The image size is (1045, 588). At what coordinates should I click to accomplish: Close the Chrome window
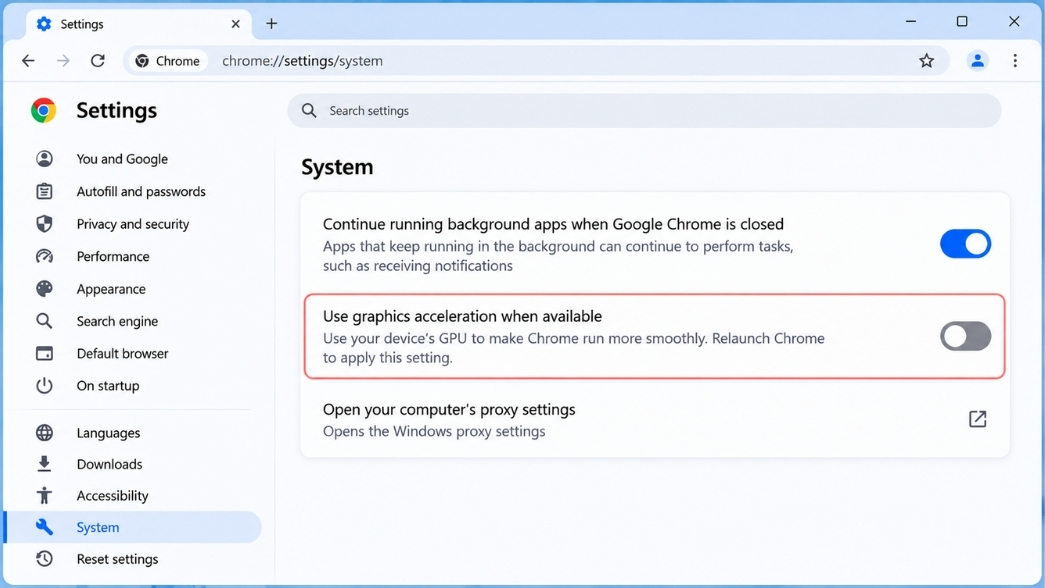click(x=1014, y=22)
